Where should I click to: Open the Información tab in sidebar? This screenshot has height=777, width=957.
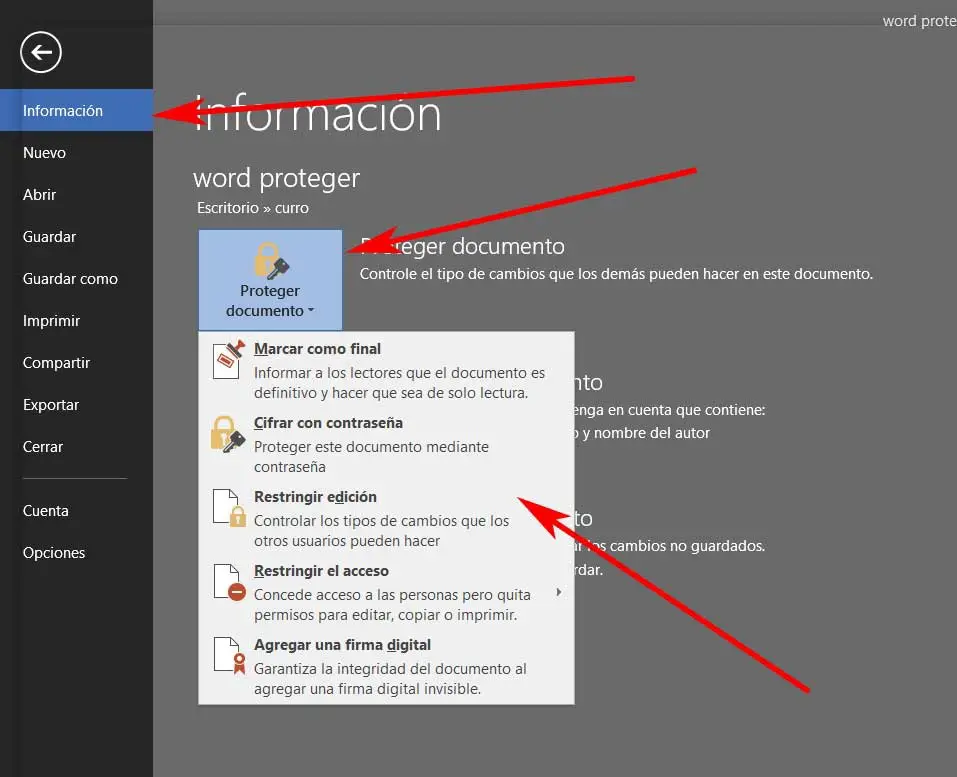pyautogui.click(x=76, y=110)
